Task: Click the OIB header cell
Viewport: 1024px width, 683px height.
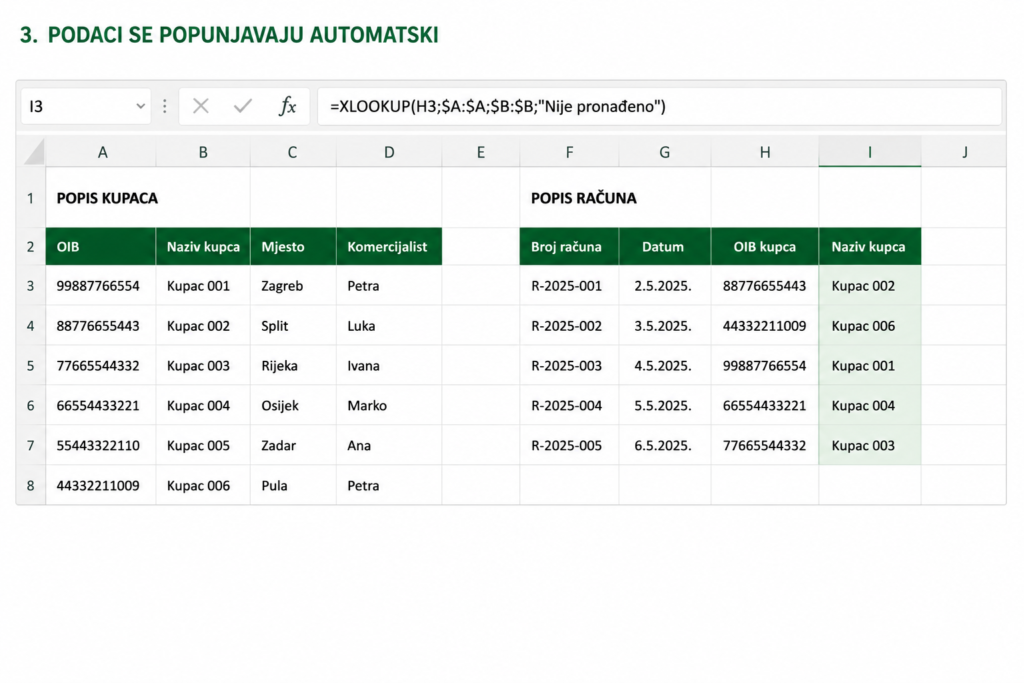Action: [101, 246]
